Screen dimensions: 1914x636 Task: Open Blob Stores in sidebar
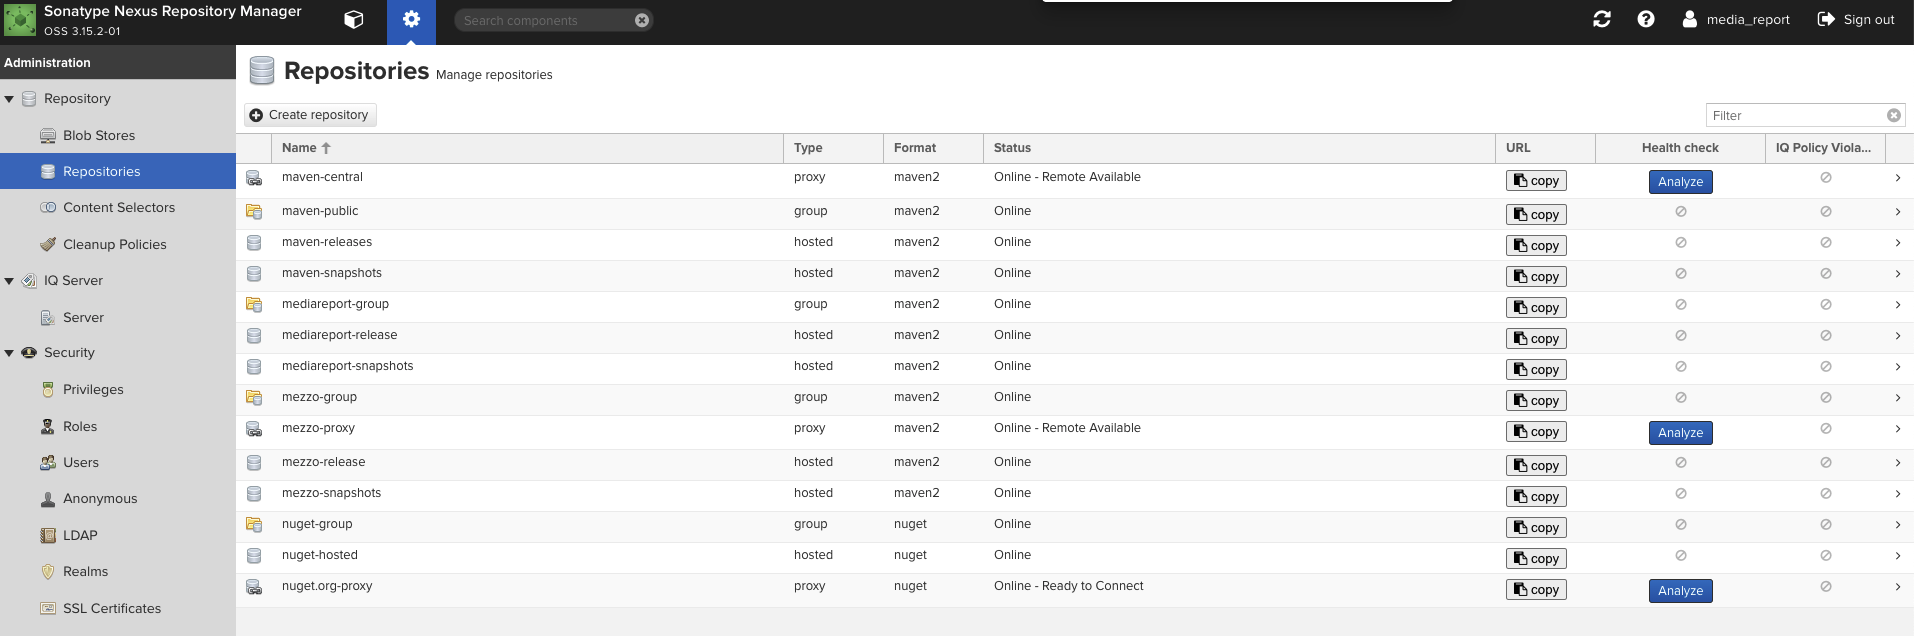(x=99, y=135)
